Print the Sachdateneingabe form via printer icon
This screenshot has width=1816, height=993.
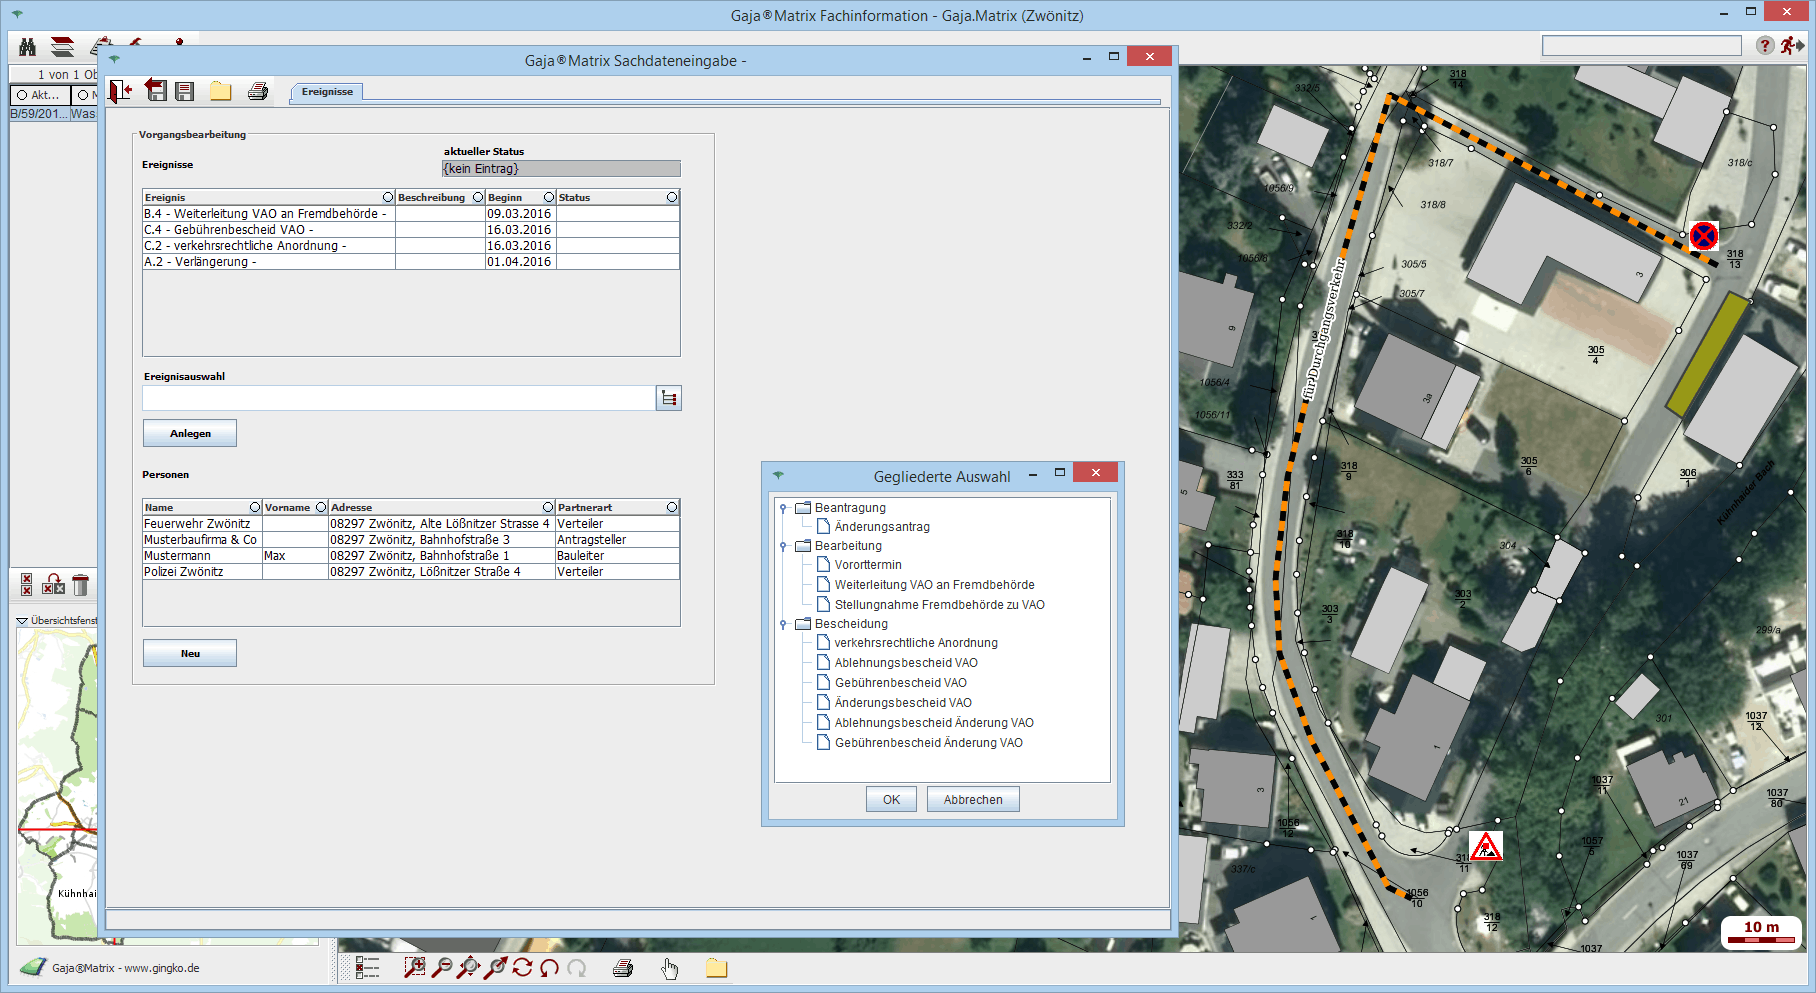click(257, 91)
